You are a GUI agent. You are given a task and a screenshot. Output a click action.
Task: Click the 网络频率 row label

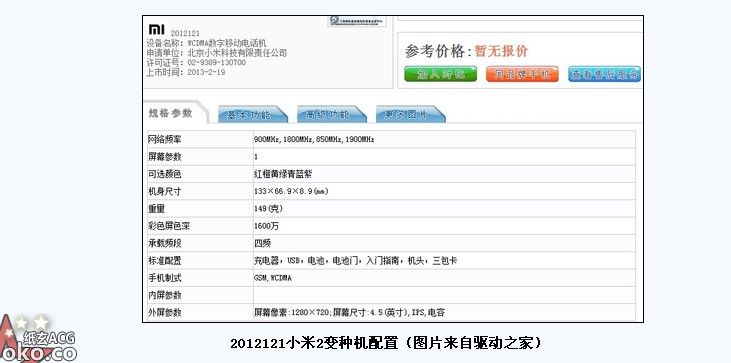(165, 139)
